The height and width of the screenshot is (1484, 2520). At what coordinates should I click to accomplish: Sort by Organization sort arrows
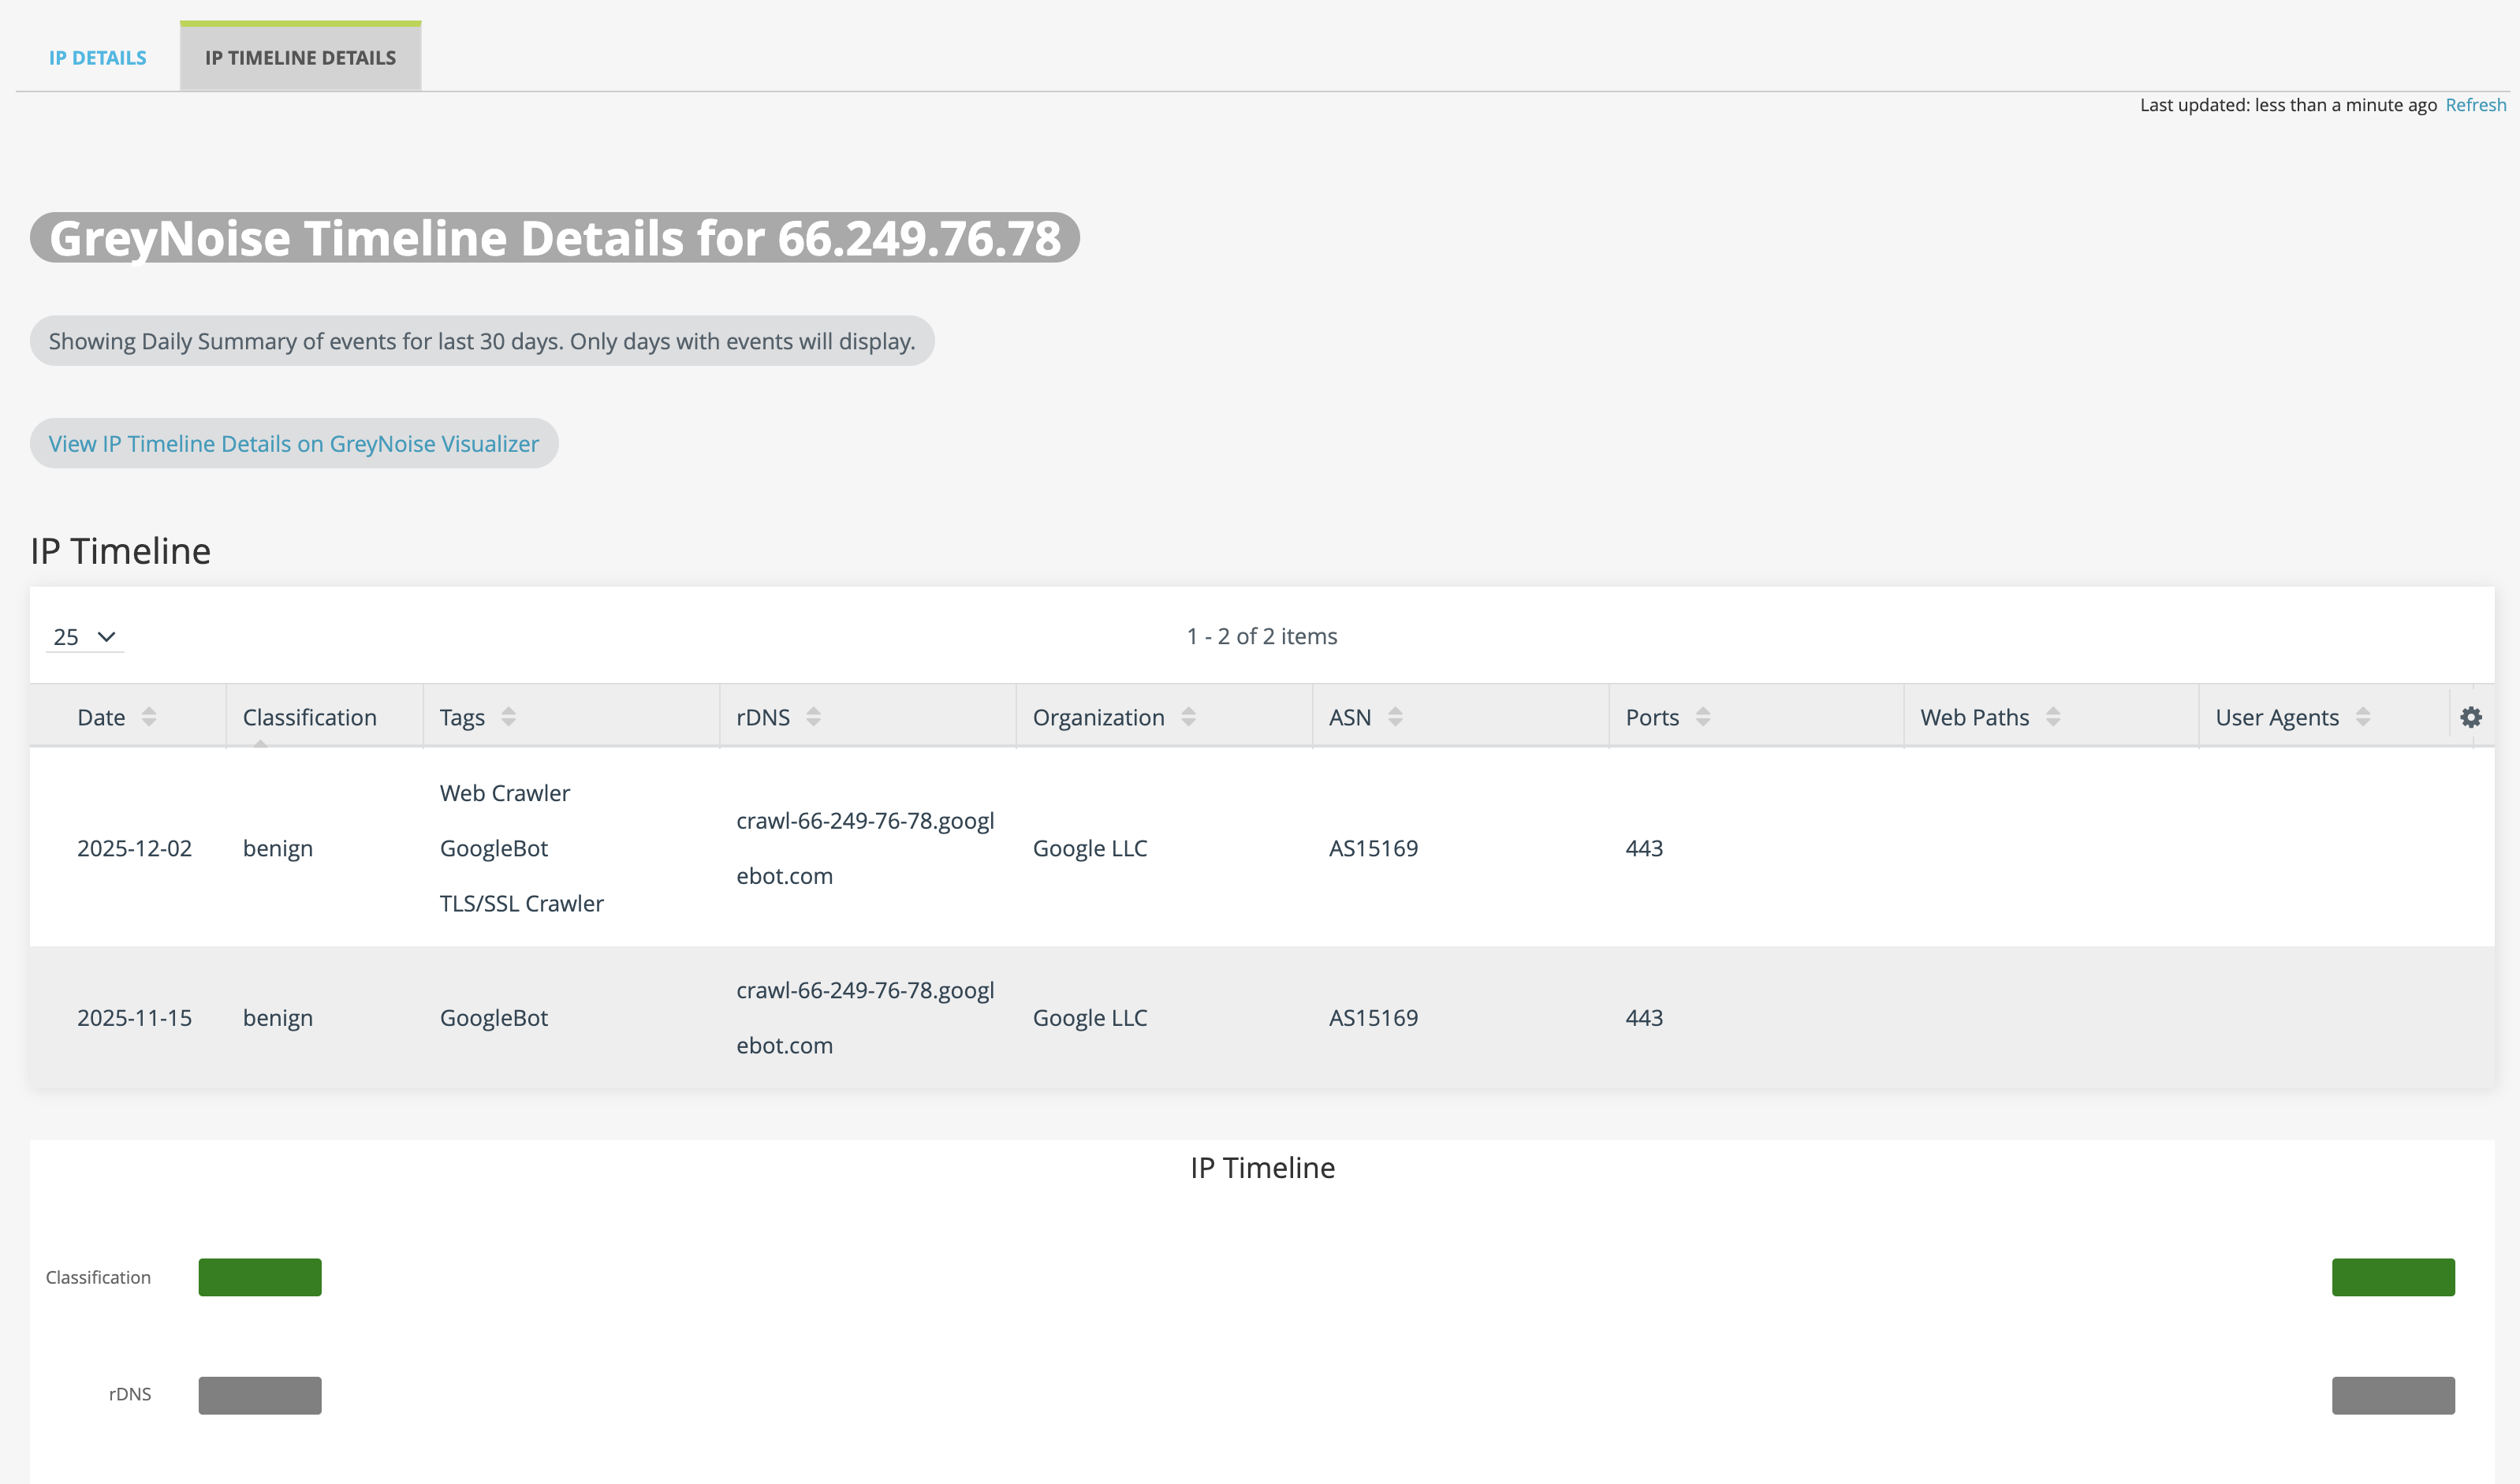click(1188, 717)
